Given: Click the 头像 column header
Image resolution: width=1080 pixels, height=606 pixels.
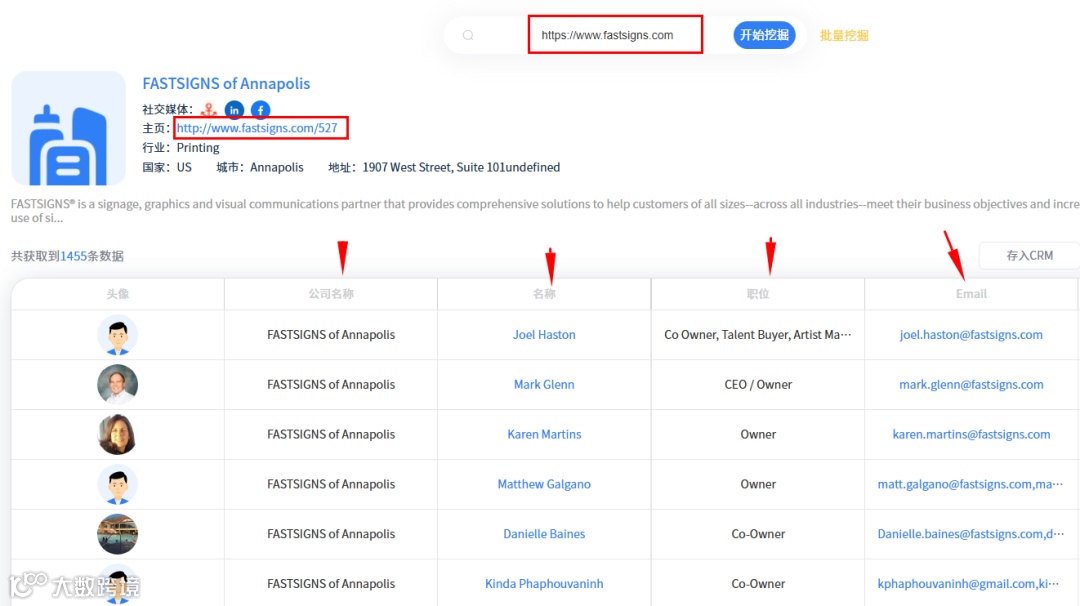Looking at the screenshot, I should point(117,294).
